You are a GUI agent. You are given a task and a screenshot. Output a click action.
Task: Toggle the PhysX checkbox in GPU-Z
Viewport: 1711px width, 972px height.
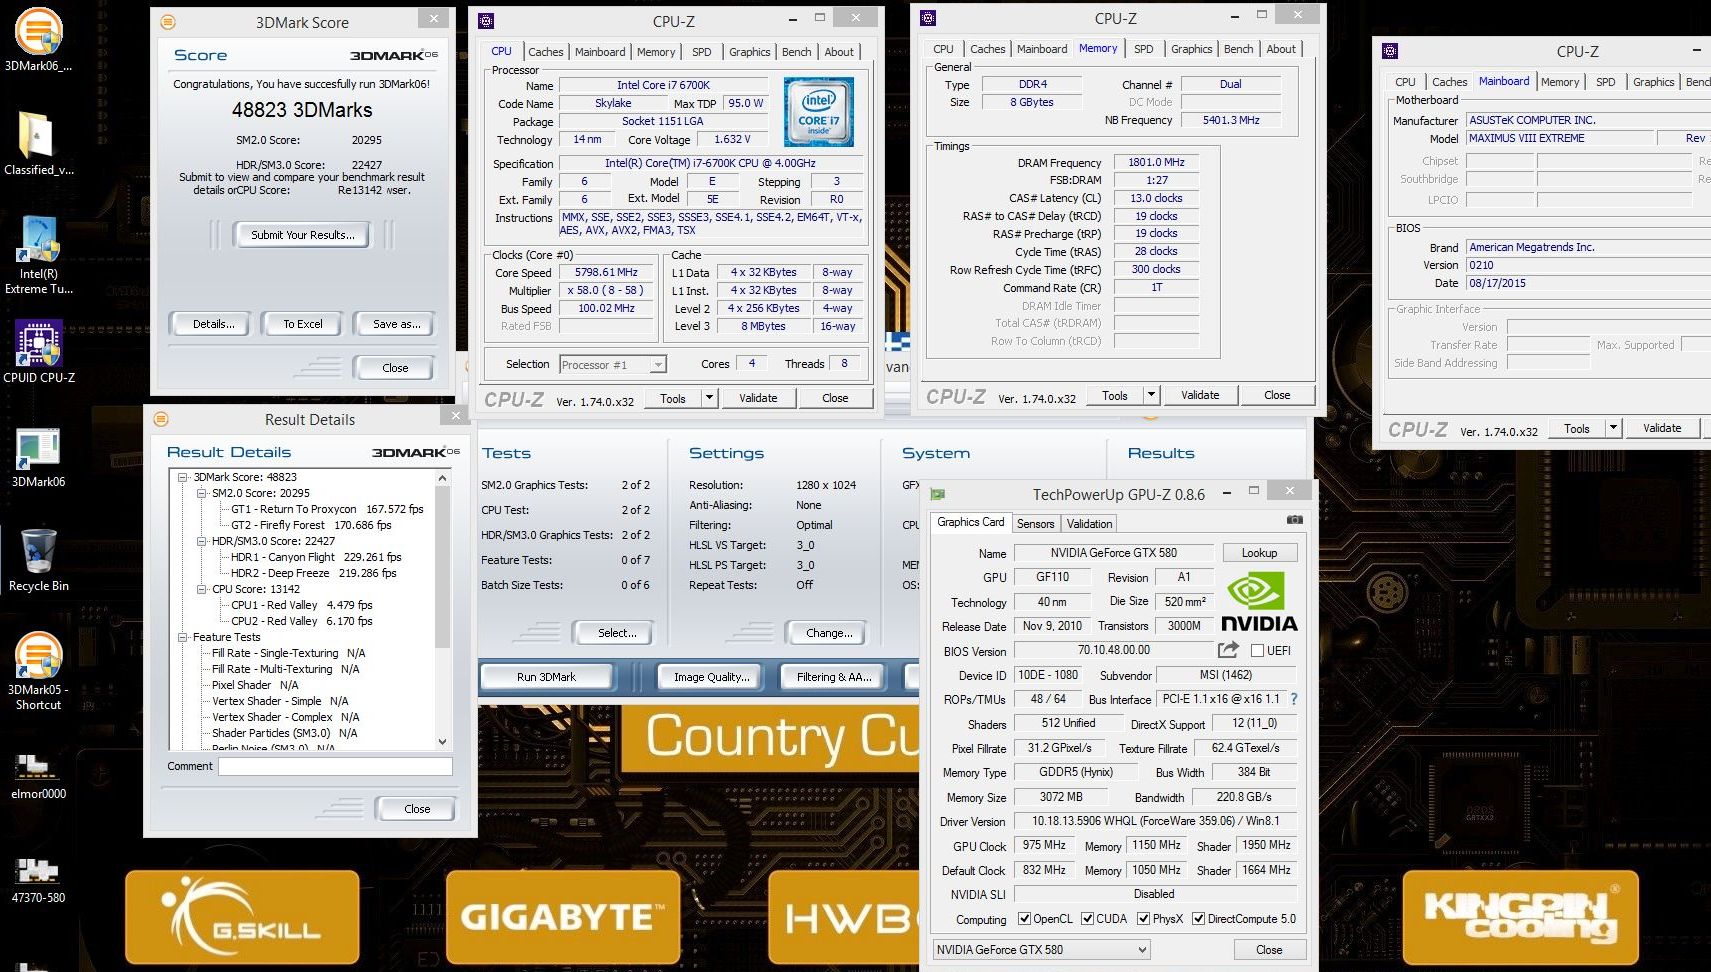1143,919
